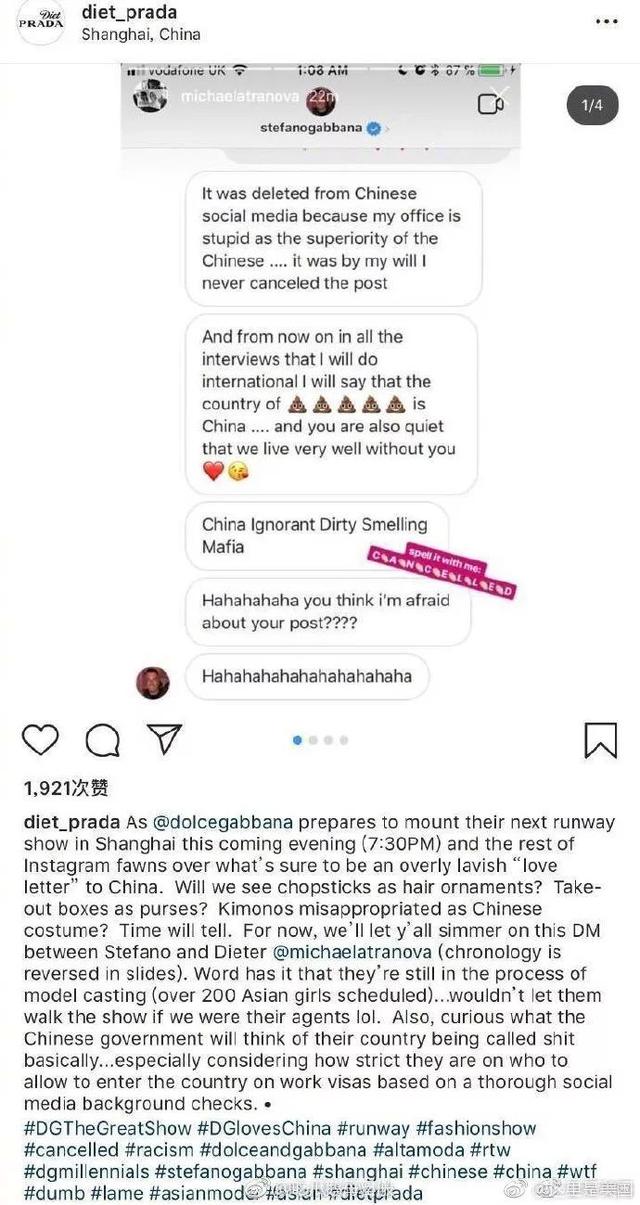Viewport: 640px width, 1205px height.
Task: Open @dolcegabbana mention in caption
Action: click(x=222, y=822)
